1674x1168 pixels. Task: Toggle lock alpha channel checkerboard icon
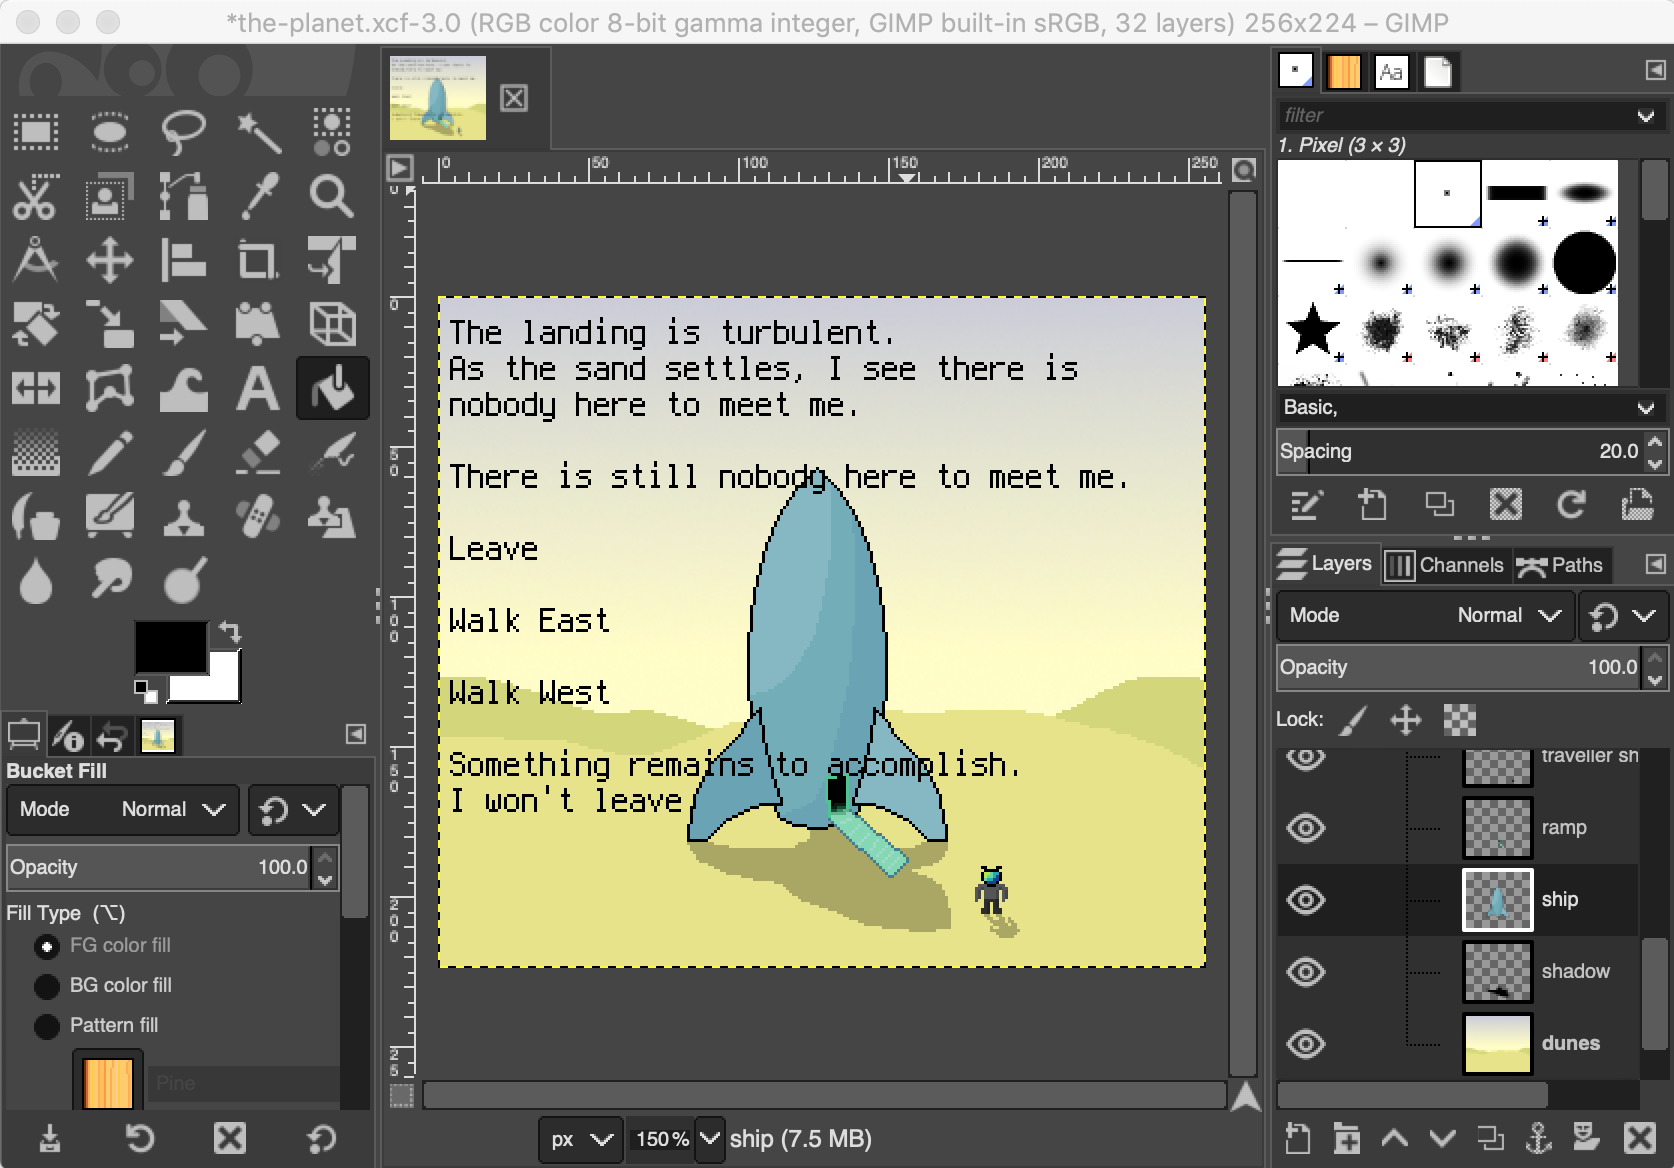[x=1460, y=720]
